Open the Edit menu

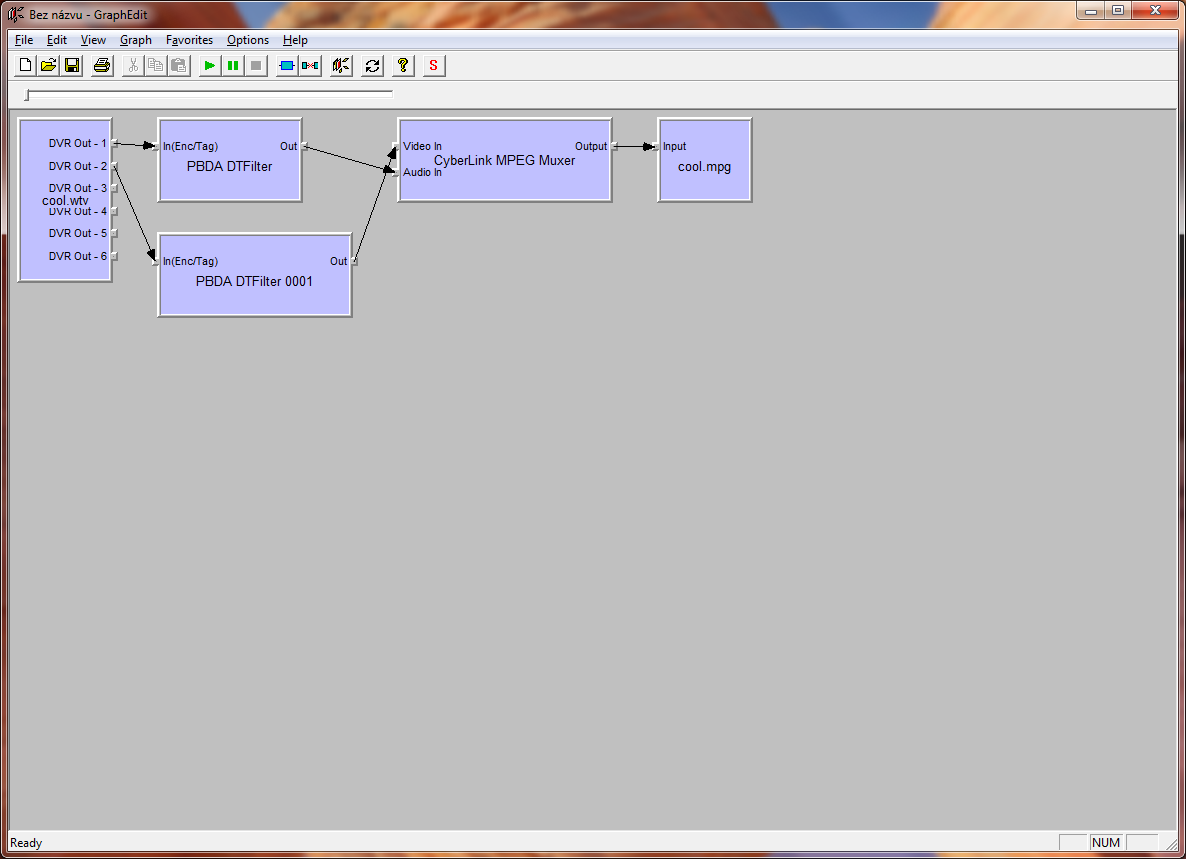57,40
